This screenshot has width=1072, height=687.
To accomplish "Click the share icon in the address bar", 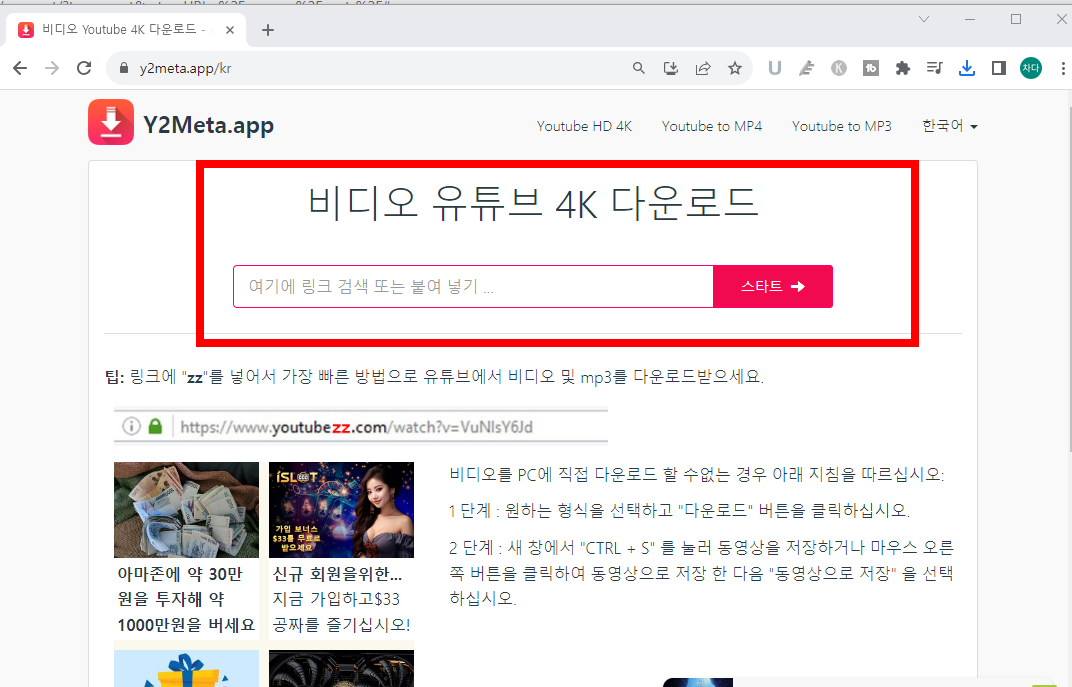I will 703,68.
